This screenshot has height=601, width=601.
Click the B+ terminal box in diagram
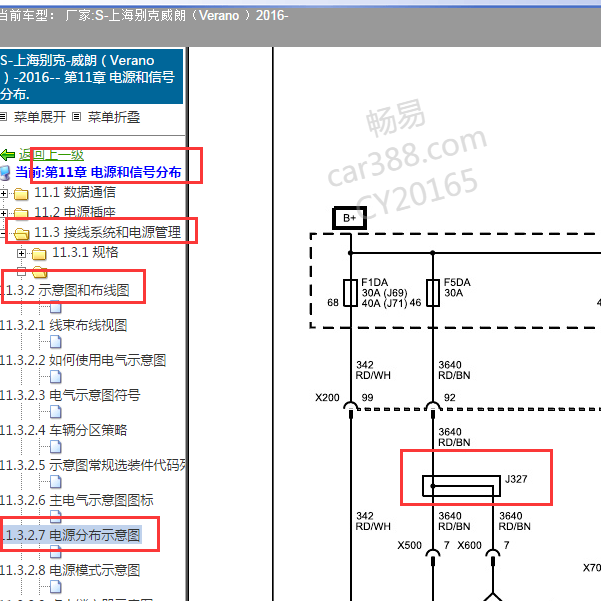[349, 218]
